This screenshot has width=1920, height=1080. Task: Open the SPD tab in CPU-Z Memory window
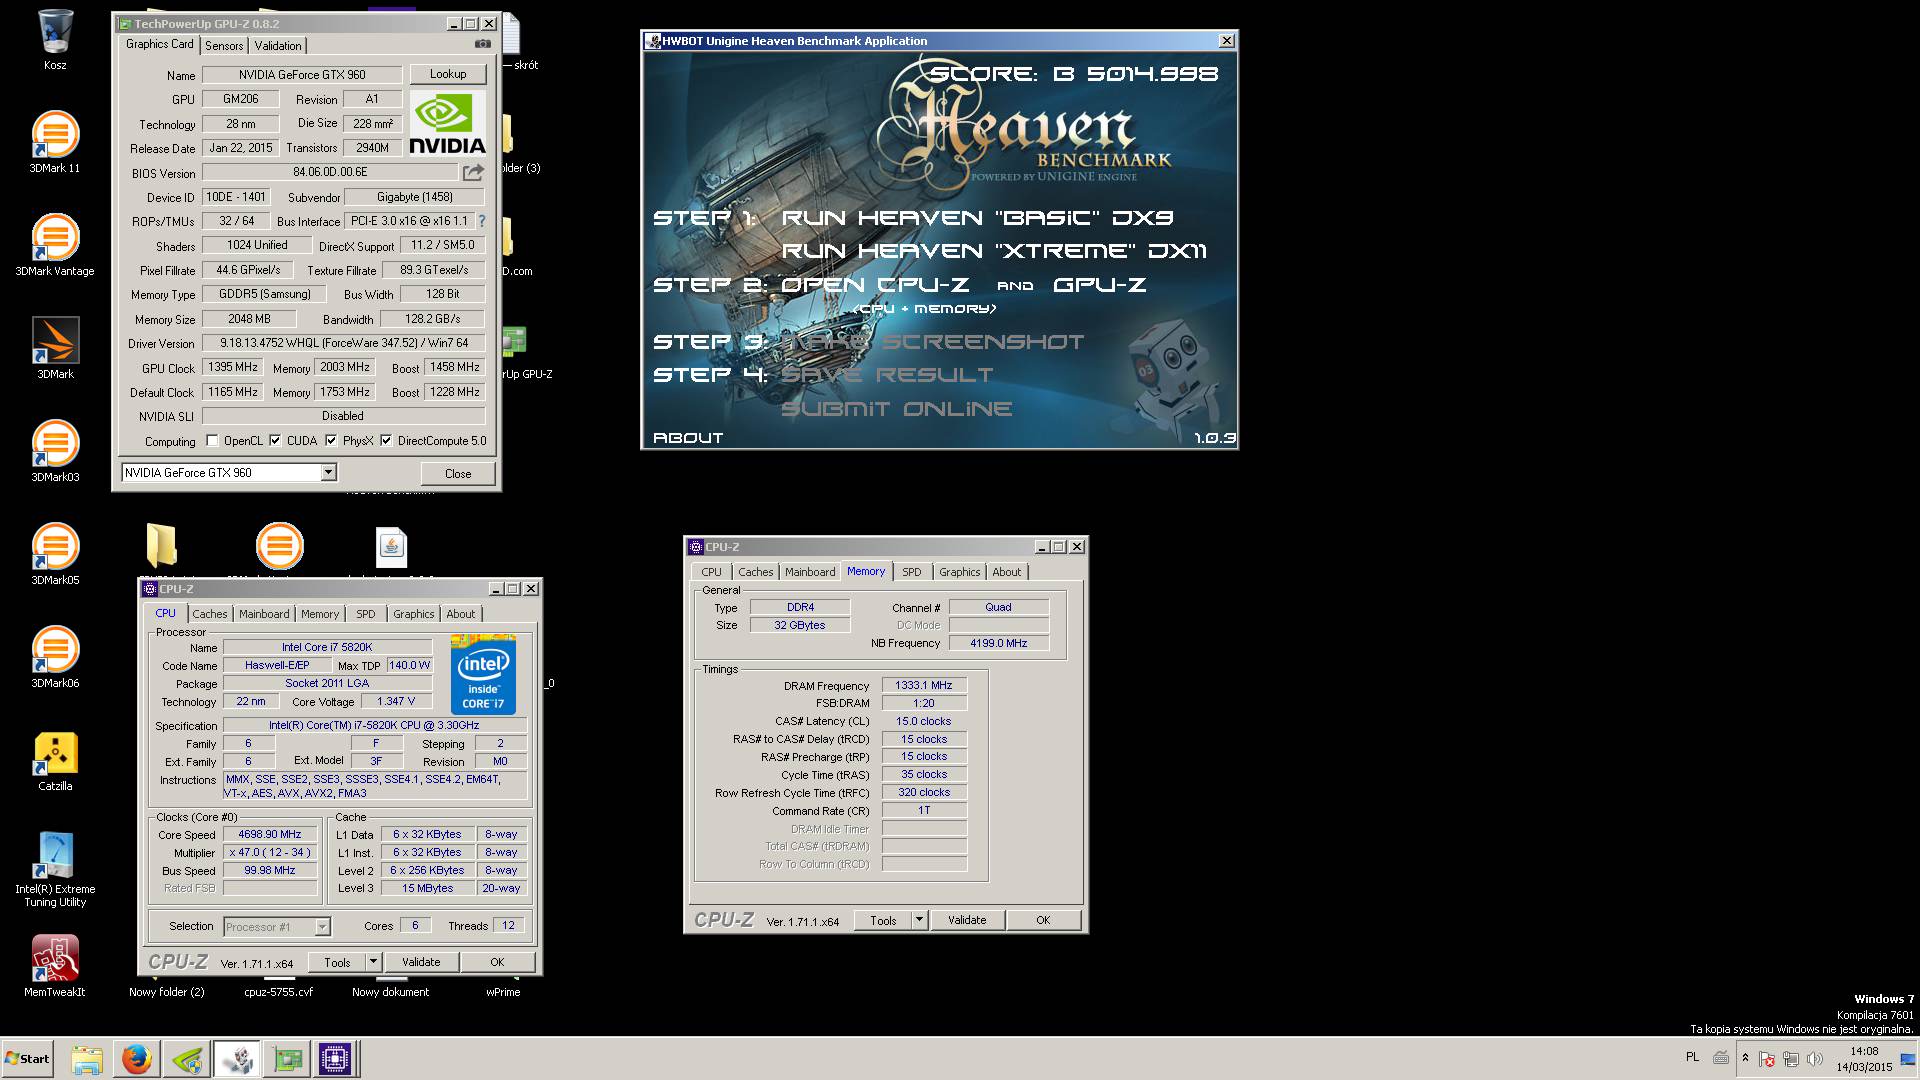click(912, 572)
